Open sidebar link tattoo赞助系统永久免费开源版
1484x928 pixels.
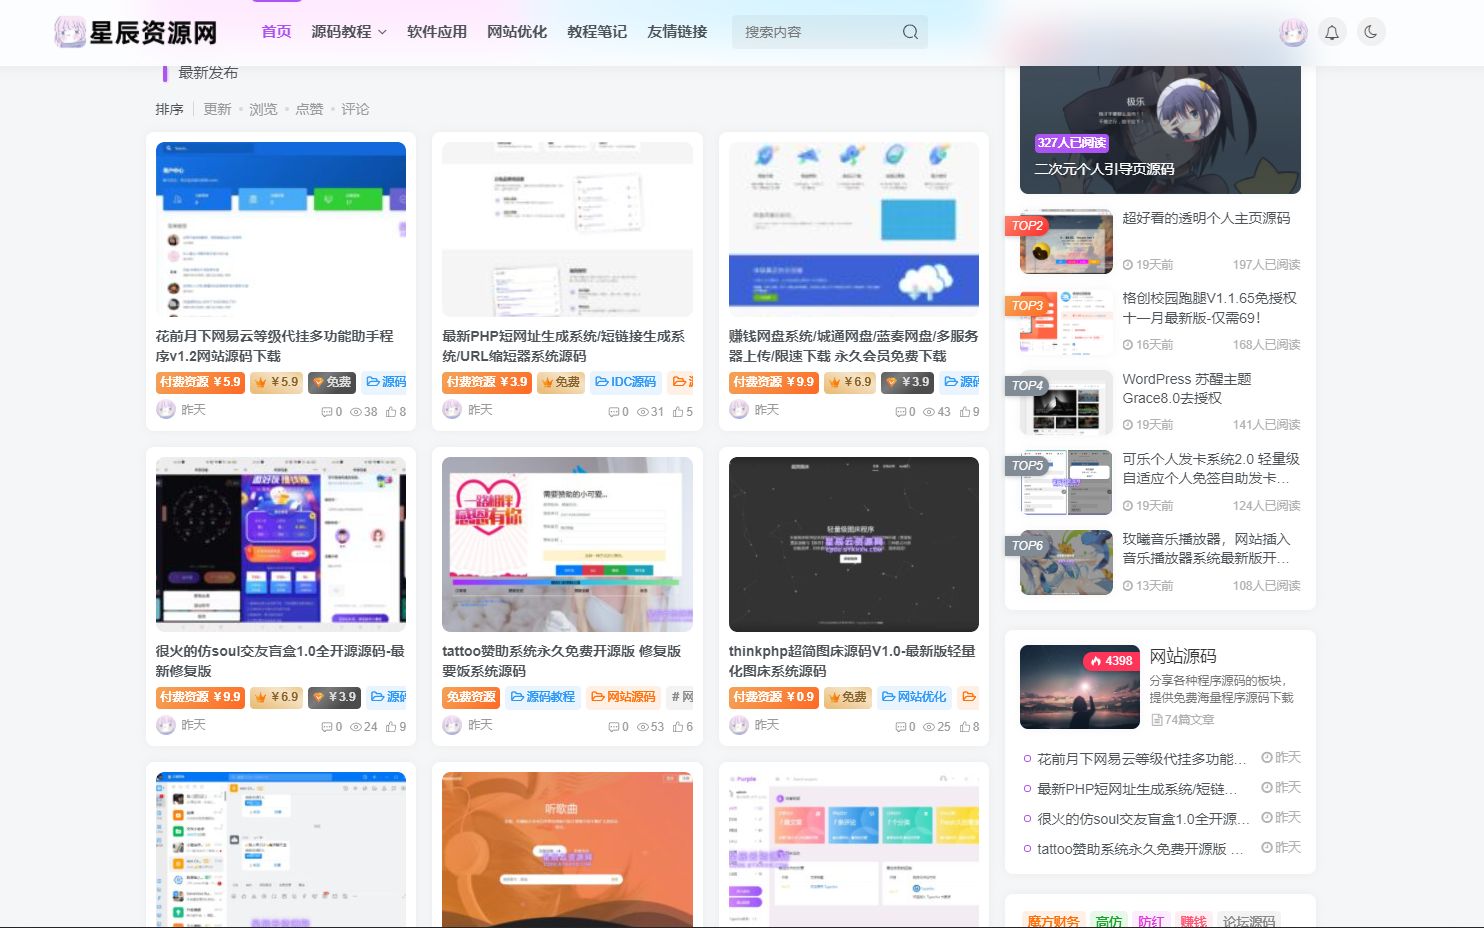(1141, 849)
